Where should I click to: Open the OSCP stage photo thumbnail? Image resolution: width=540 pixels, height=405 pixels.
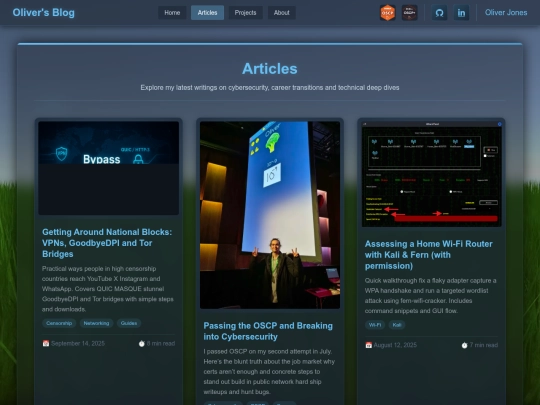pyautogui.click(x=270, y=215)
